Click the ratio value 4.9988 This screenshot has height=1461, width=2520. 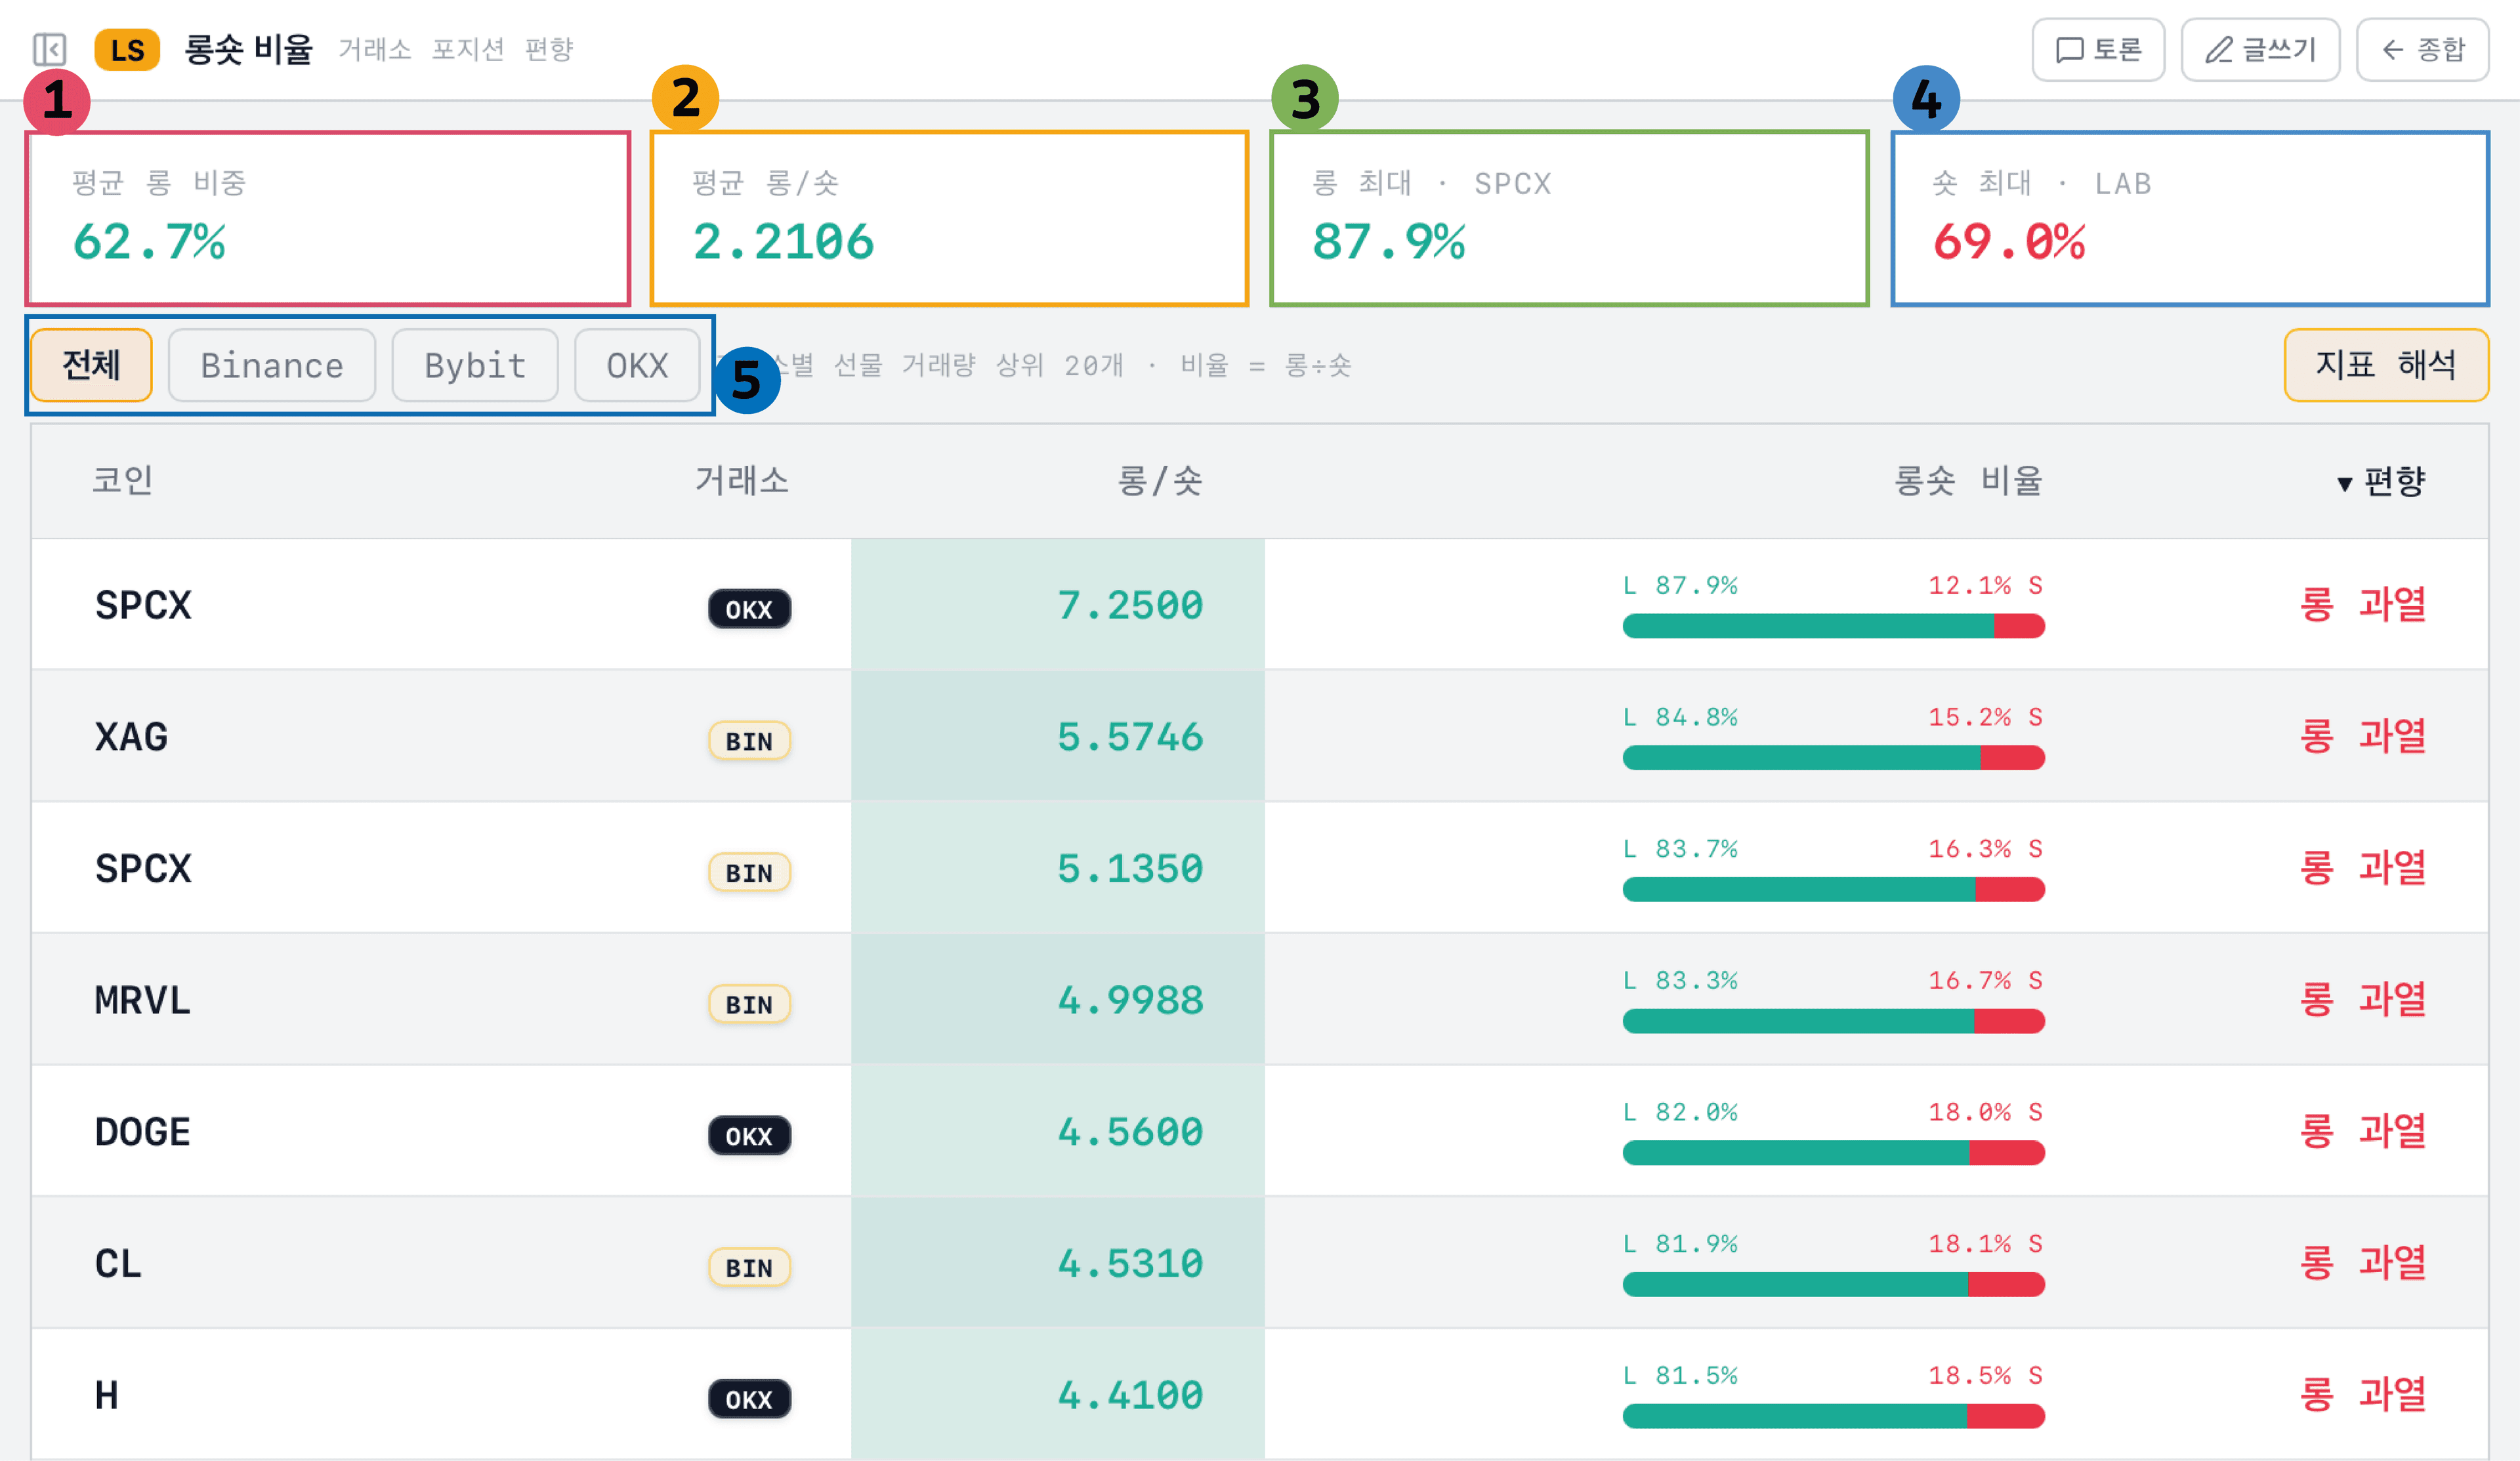(1130, 1000)
